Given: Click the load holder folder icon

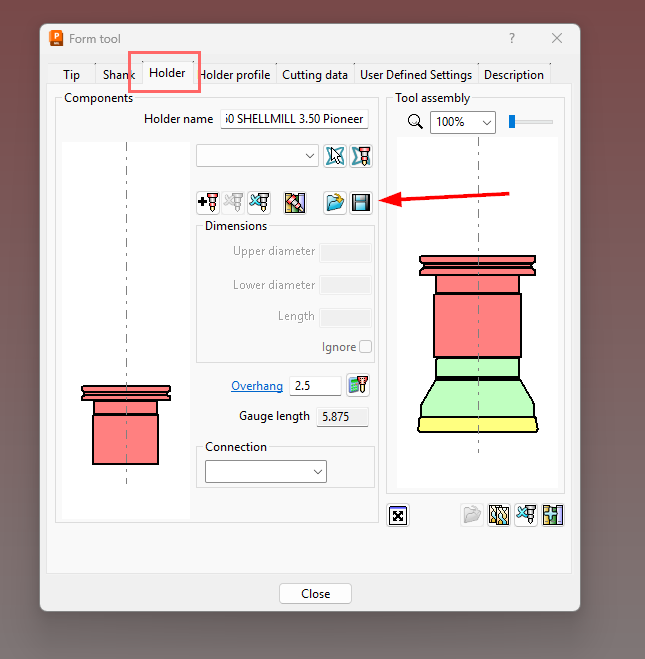Looking at the screenshot, I should [x=335, y=203].
